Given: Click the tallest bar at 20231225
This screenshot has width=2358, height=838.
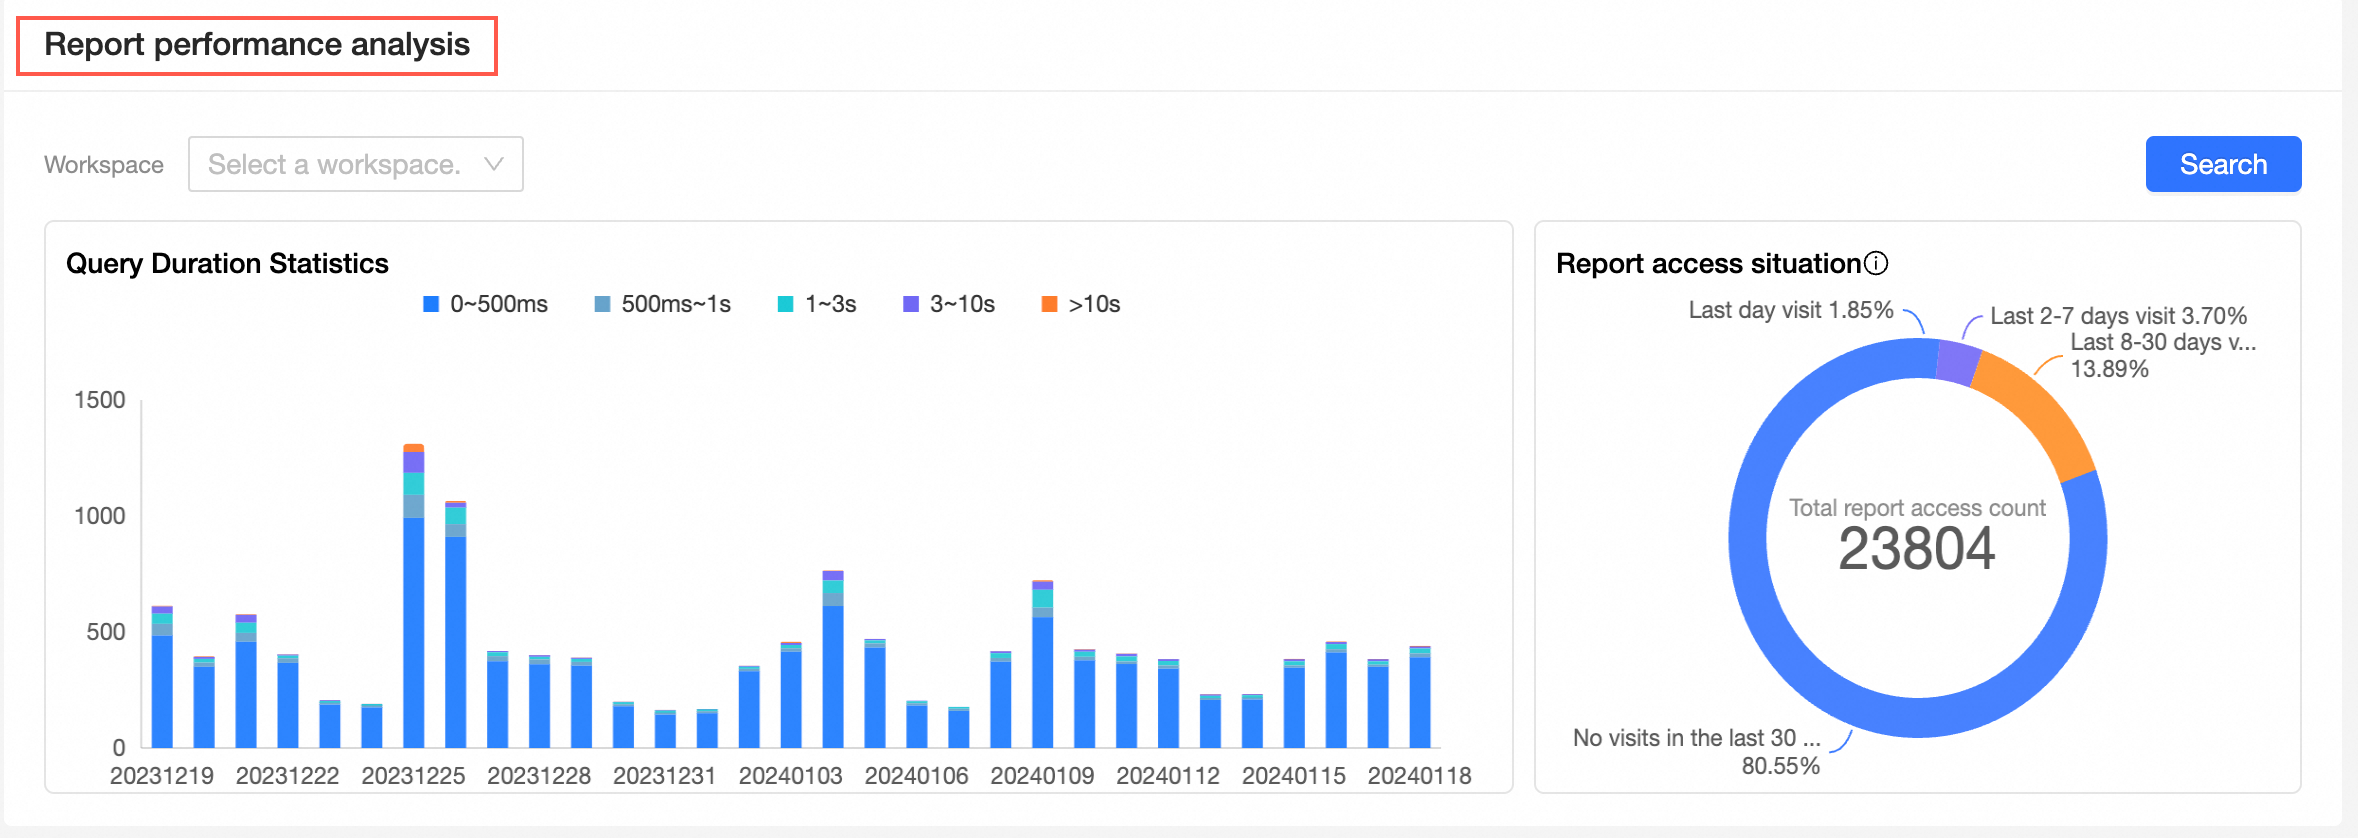Looking at the screenshot, I should (414, 596).
